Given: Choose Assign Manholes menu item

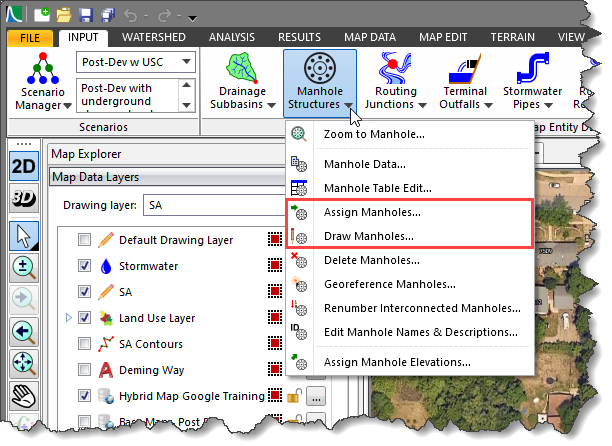Looking at the screenshot, I should pyautogui.click(x=410, y=212).
